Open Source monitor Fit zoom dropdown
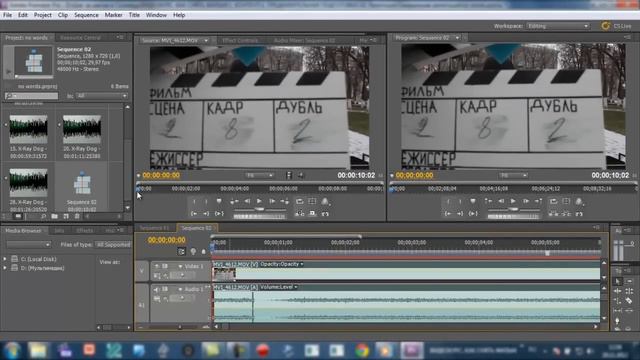The image size is (640, 360). 260,176
